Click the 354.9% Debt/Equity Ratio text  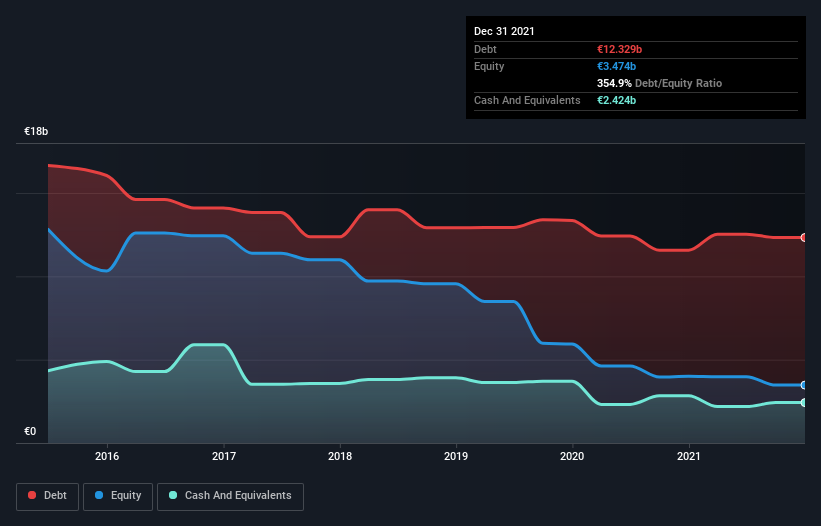point(659,83)
